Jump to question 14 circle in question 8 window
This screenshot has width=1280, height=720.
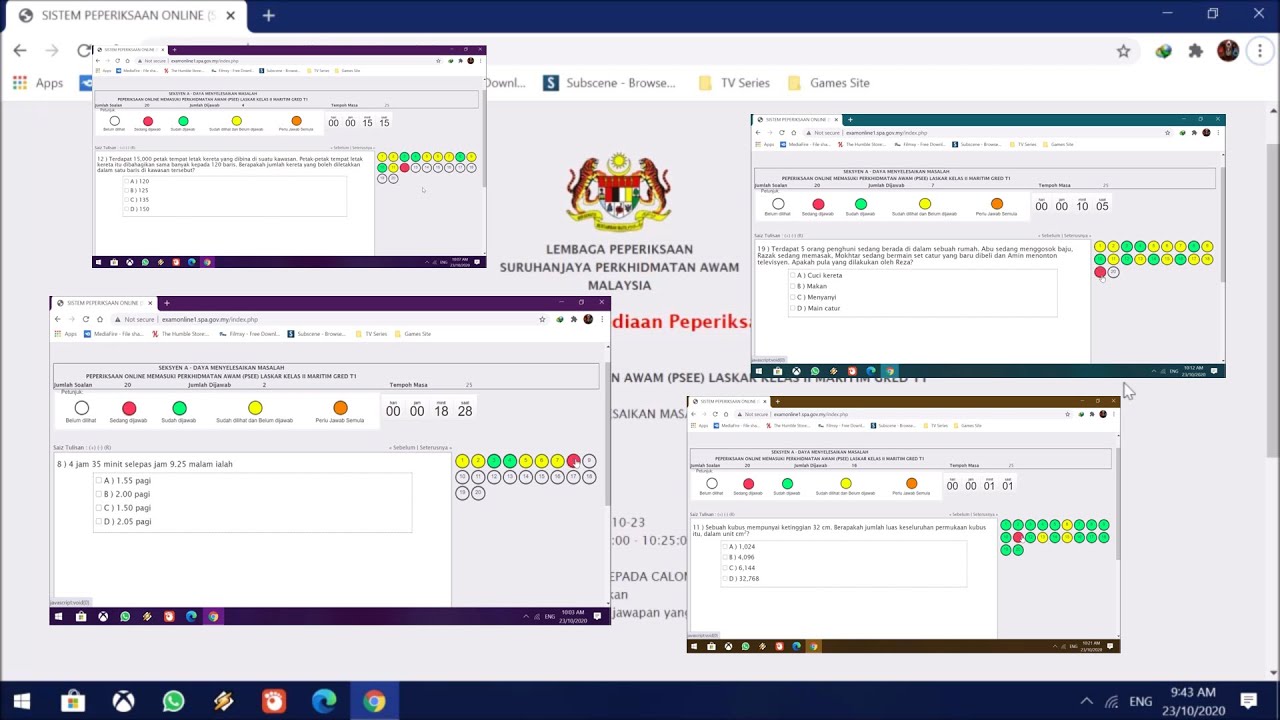click(526, 477)
